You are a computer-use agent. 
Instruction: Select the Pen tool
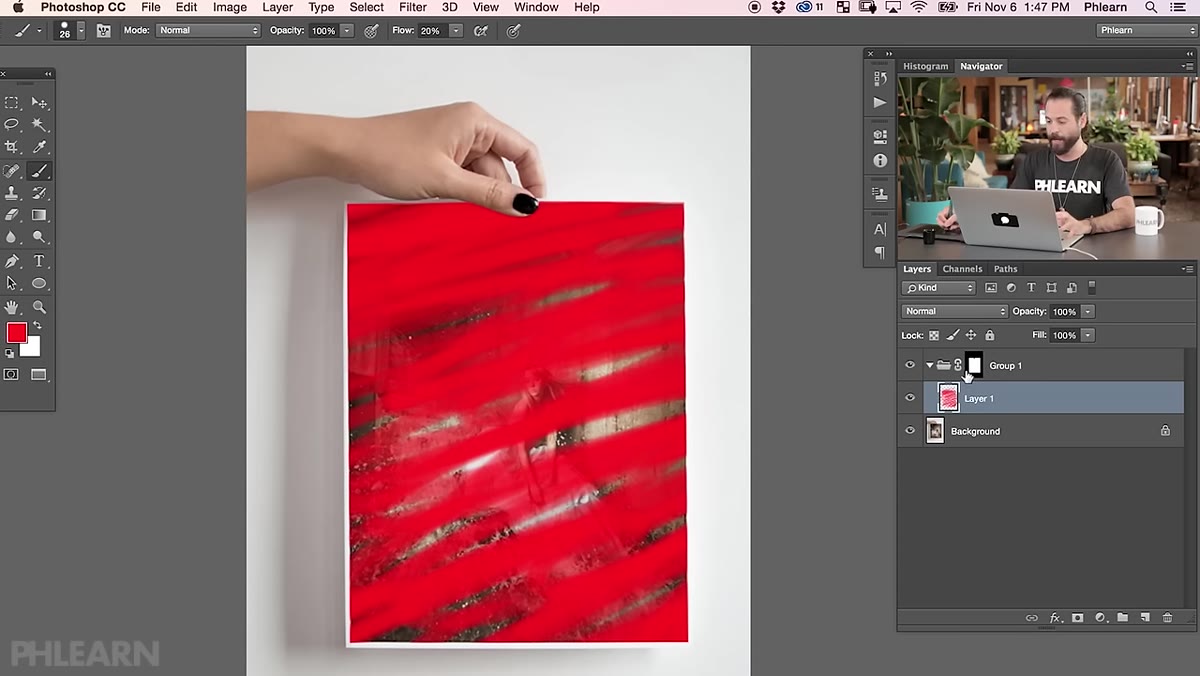[12, 261]
